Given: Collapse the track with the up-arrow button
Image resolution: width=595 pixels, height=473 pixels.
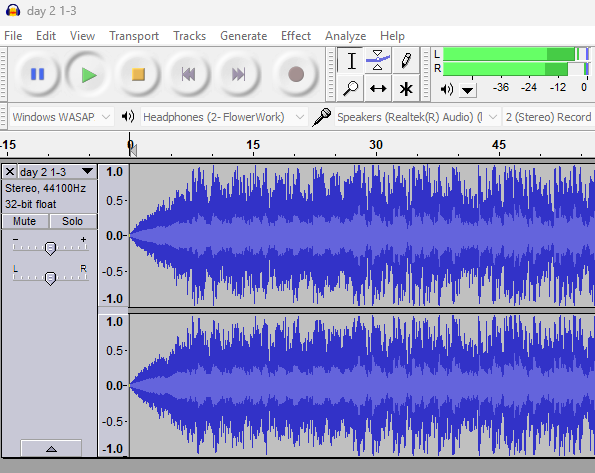Looking at the screenshot, I should [x=51, y=448].
